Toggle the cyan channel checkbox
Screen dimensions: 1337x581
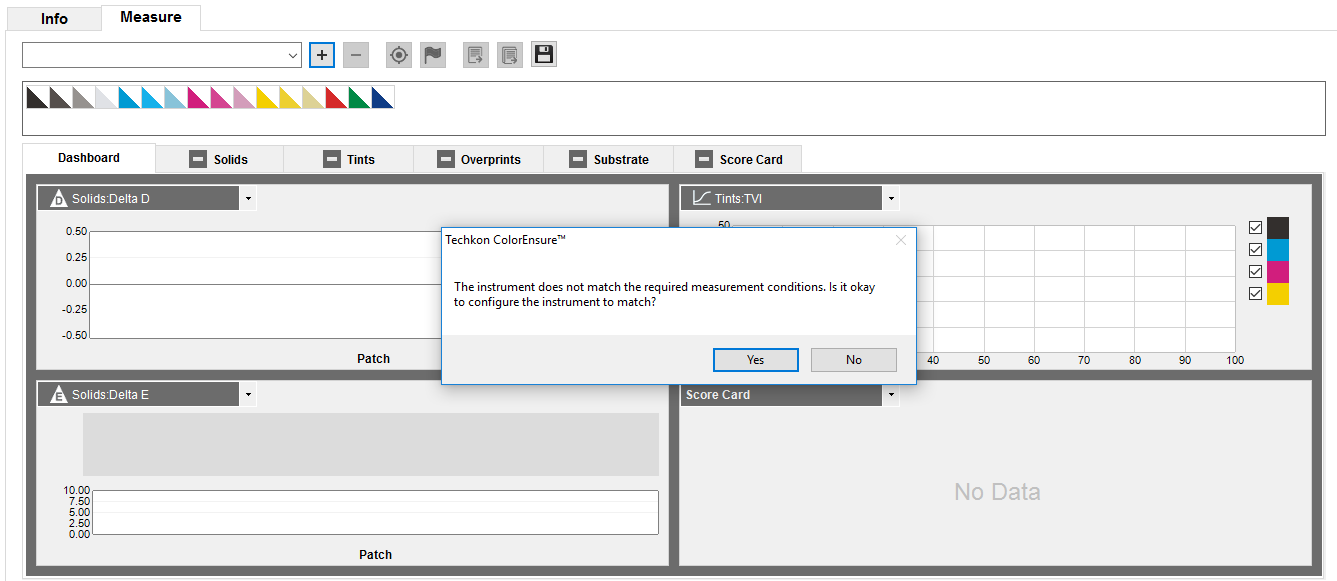coord(1256,250)
